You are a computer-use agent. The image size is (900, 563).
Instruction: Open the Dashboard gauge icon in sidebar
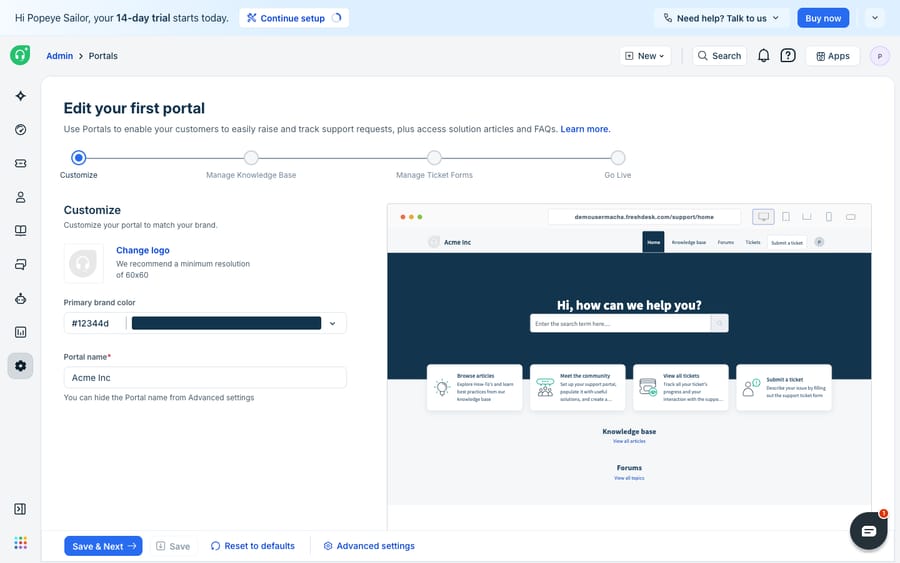pos(21,130)
